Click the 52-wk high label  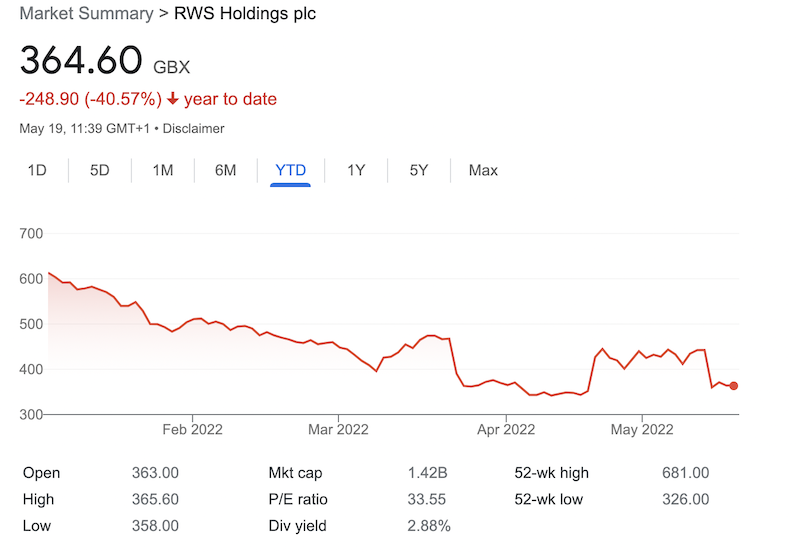(552, 473)
